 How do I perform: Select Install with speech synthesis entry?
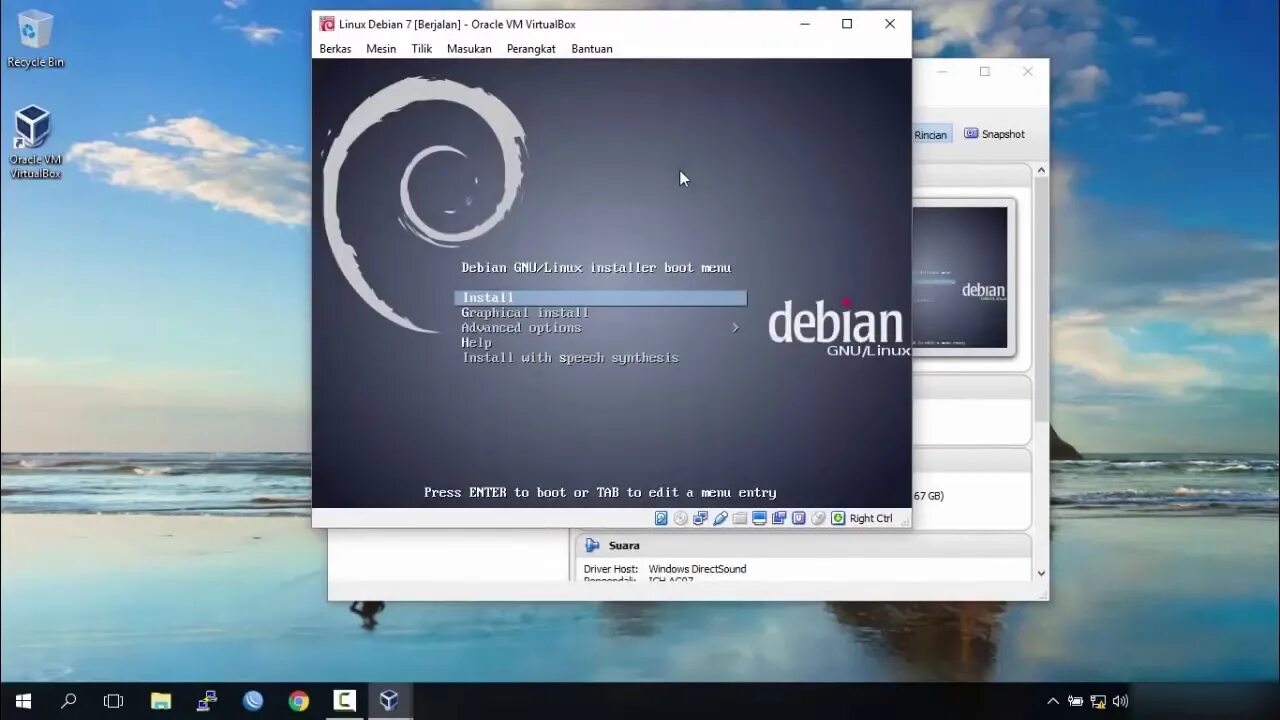[x=570, y=358]
